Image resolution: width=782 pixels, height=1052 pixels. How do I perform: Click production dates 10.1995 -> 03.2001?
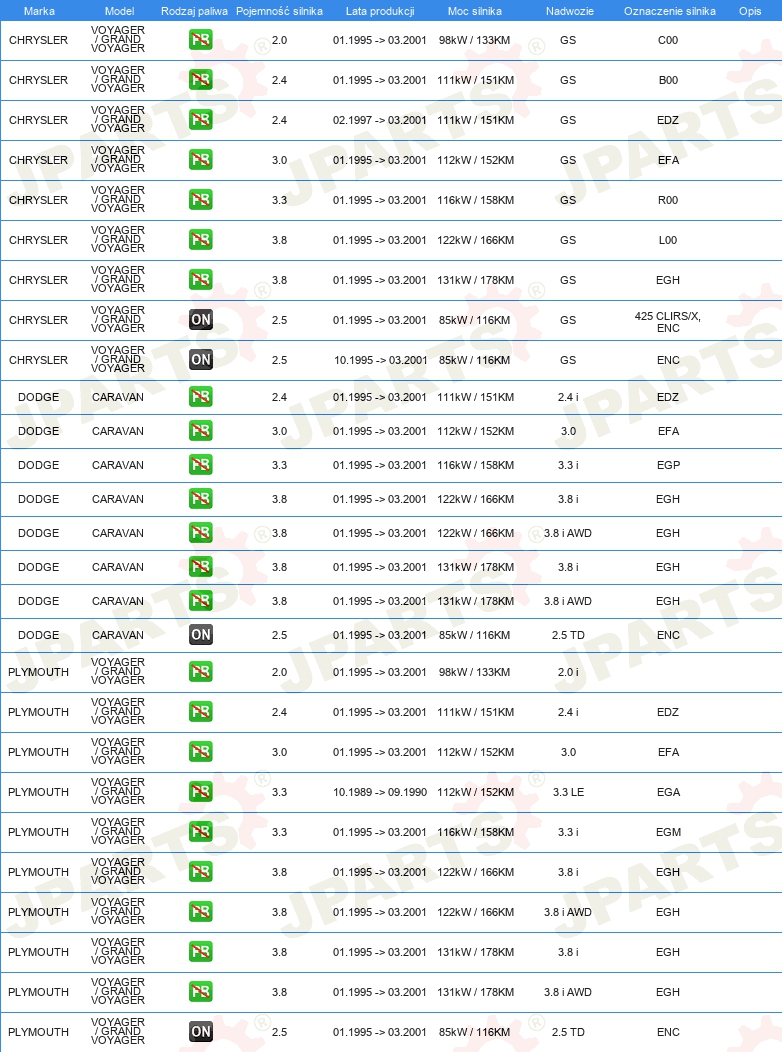[380, 360]
